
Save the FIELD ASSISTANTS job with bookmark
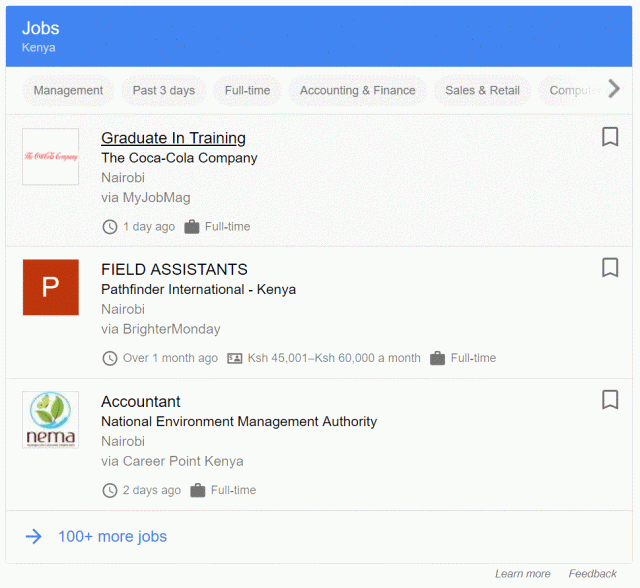pyautogui.click(x=610, y=268)
